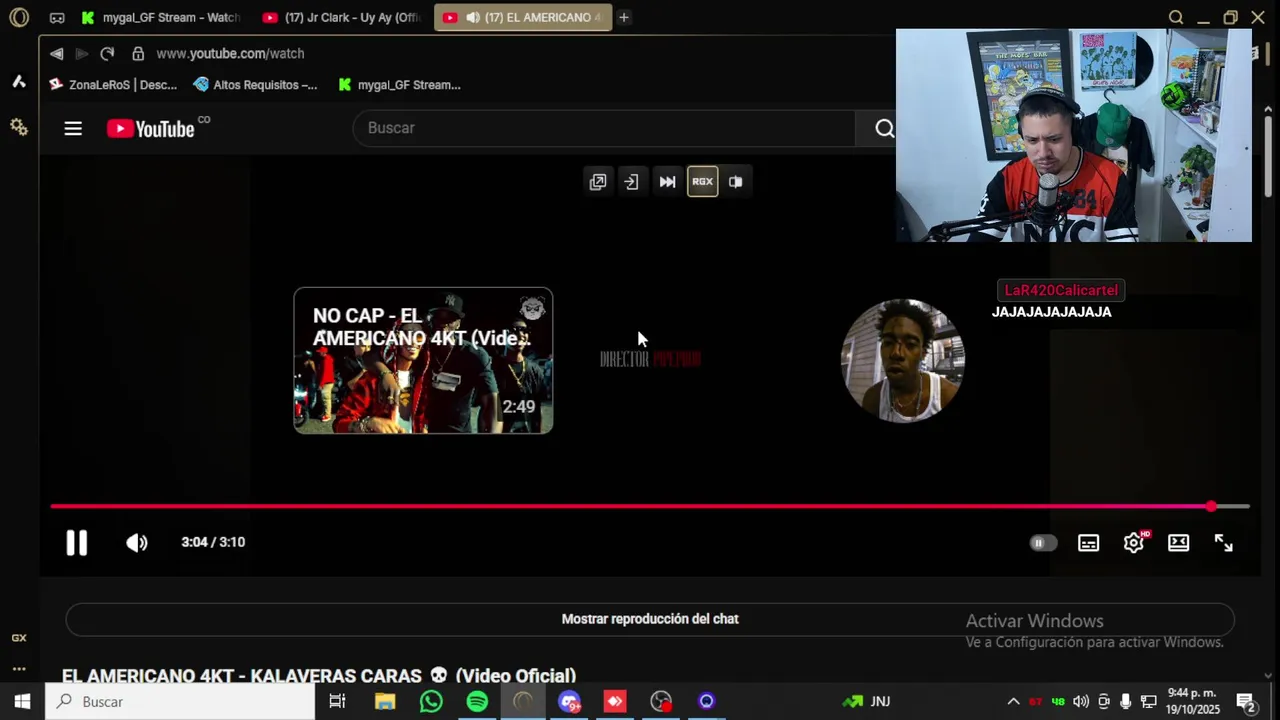Open the Windows Start menu
1280x720 pixels.
22,701
